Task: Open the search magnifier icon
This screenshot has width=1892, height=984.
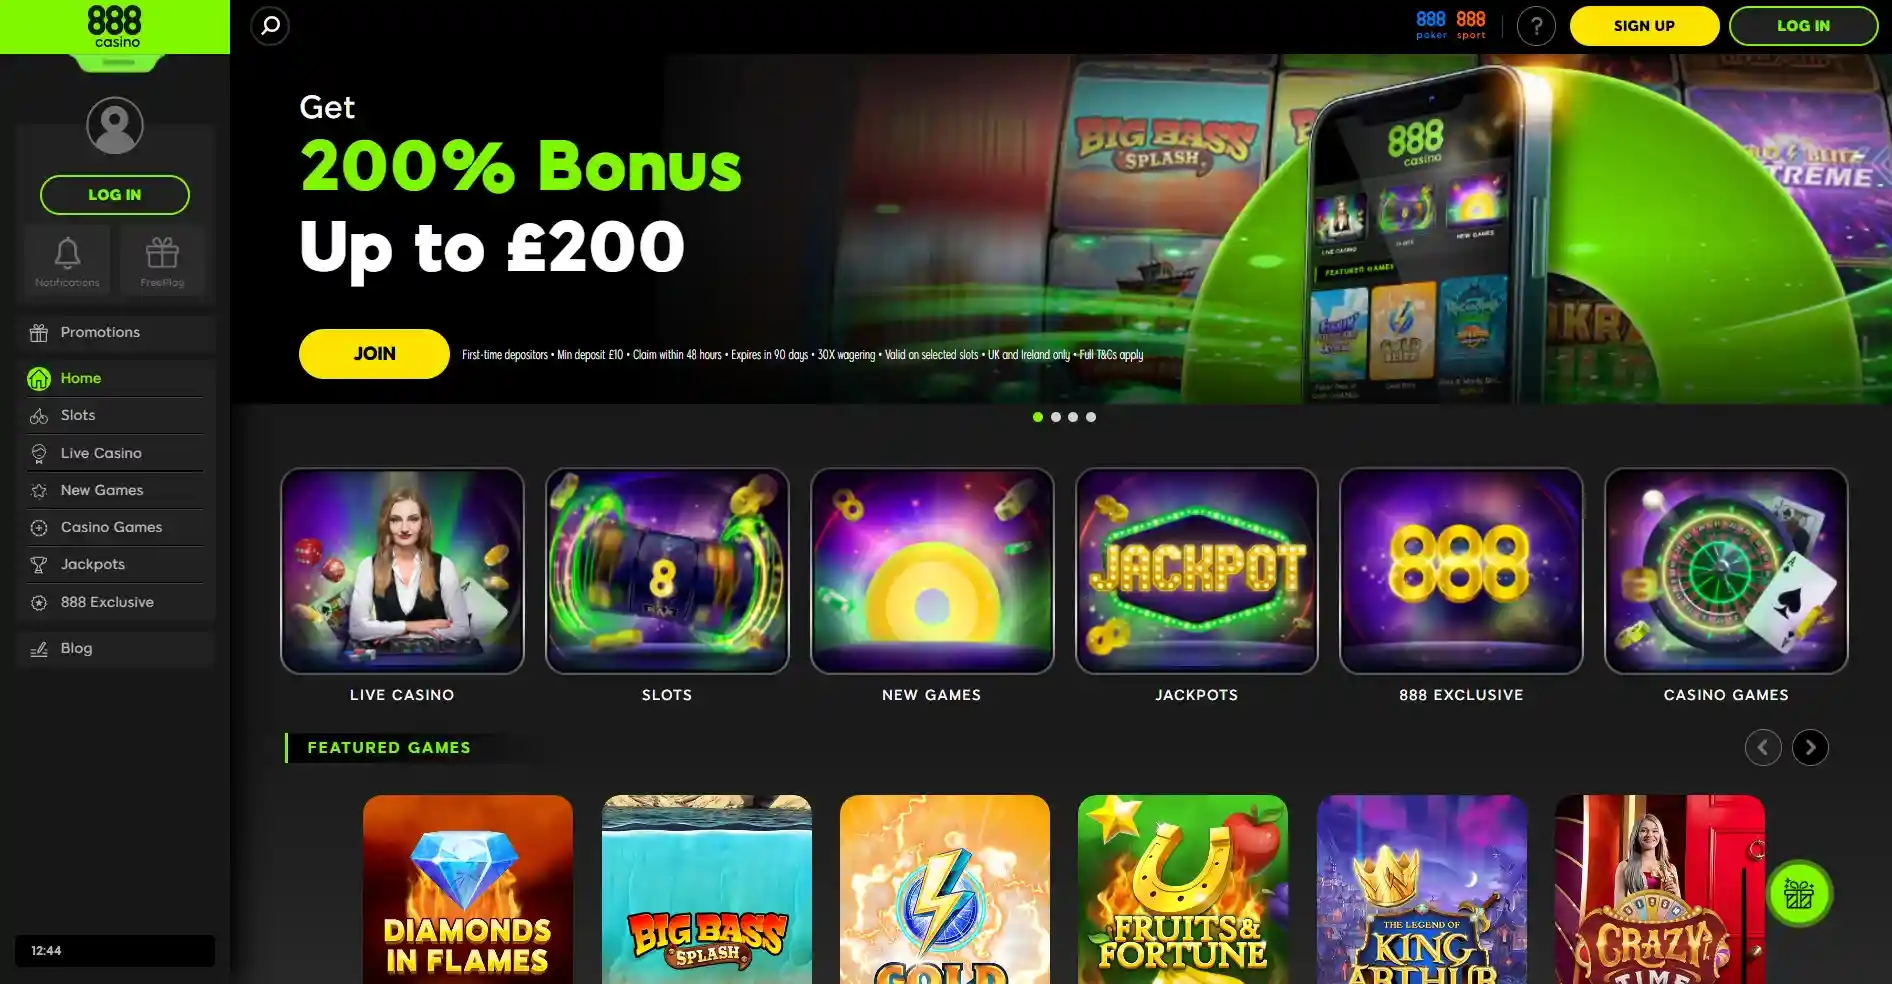Action: coord(270,26)
